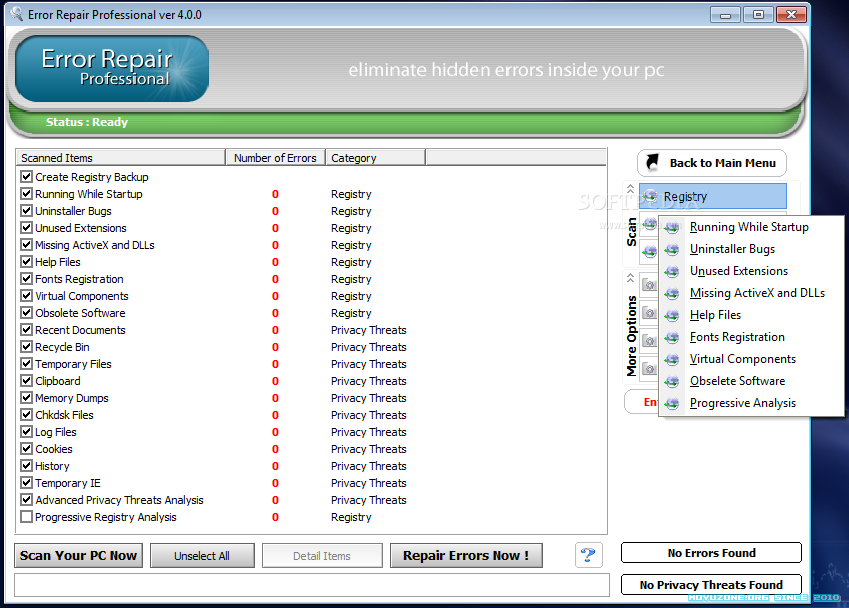Uncheck the Create Registry Backup checkbox
849x608 pixels.
click(27, 177)
